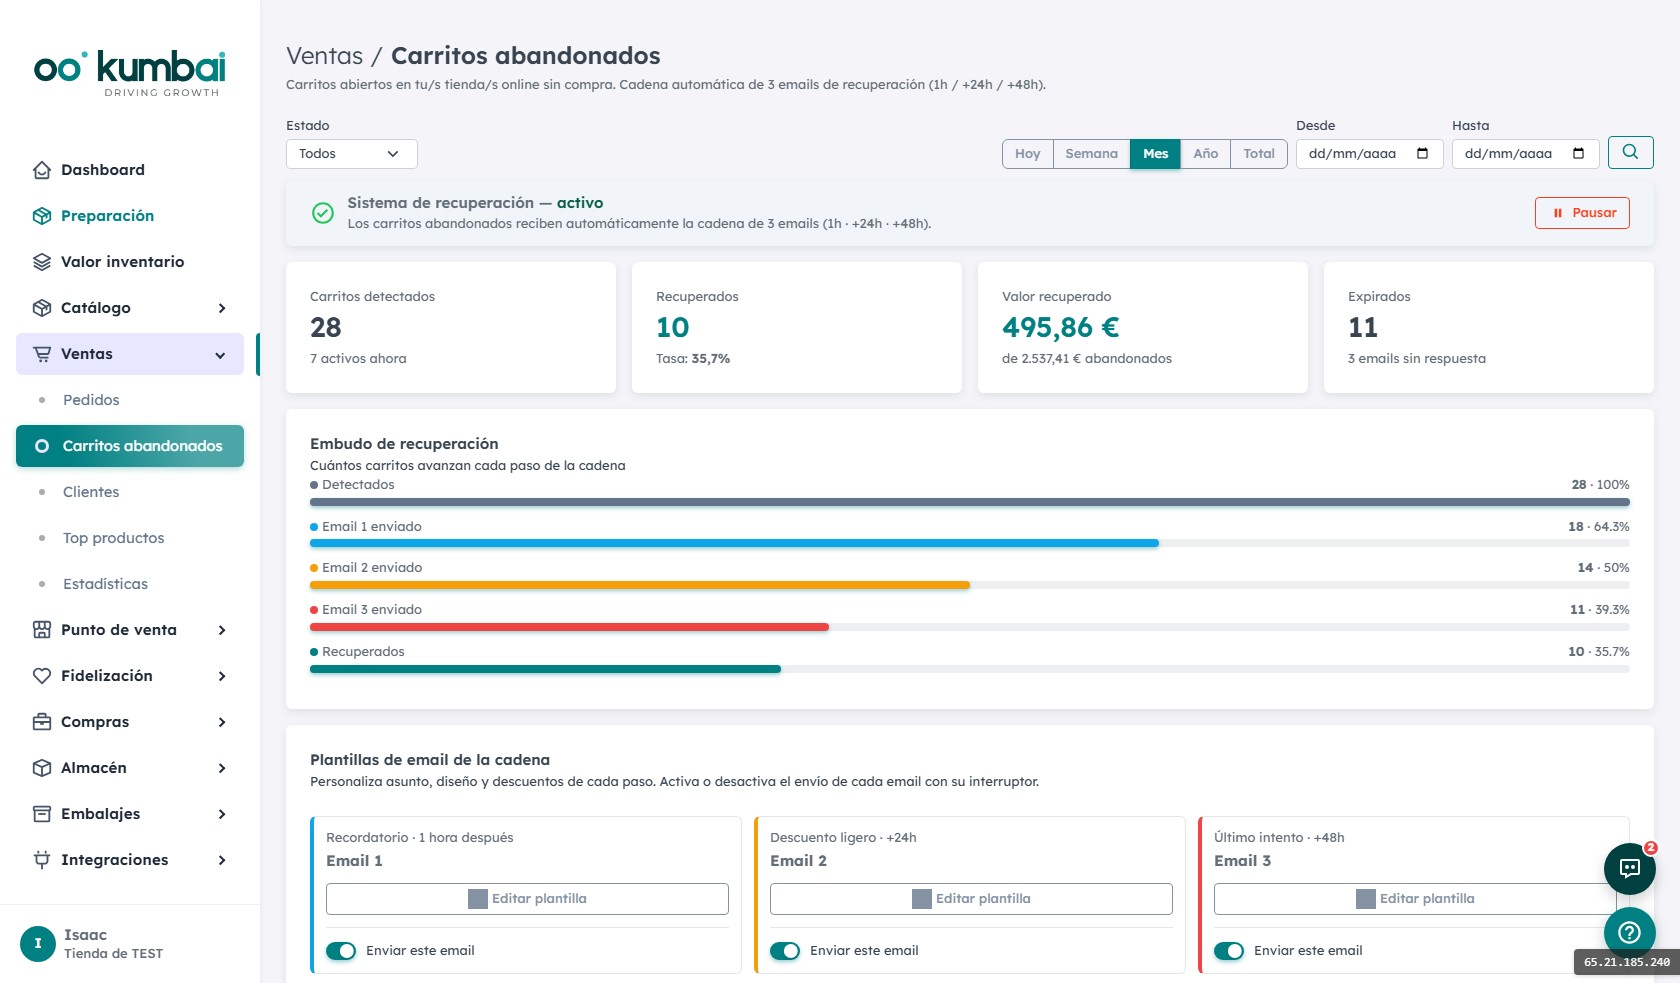This screenshot has width=1680, height=983.
Task: Select the Año period tab
Action: [1206, 154]
